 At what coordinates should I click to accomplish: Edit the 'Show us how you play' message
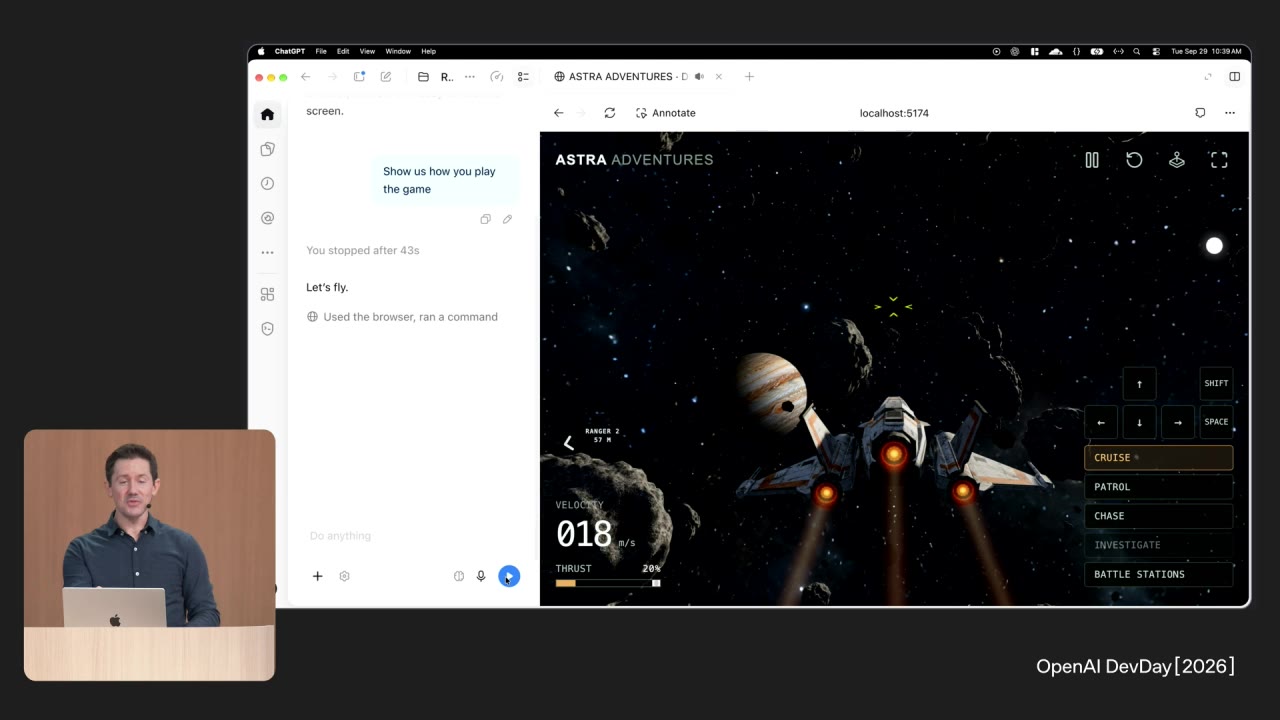click(x=507, y=219)
